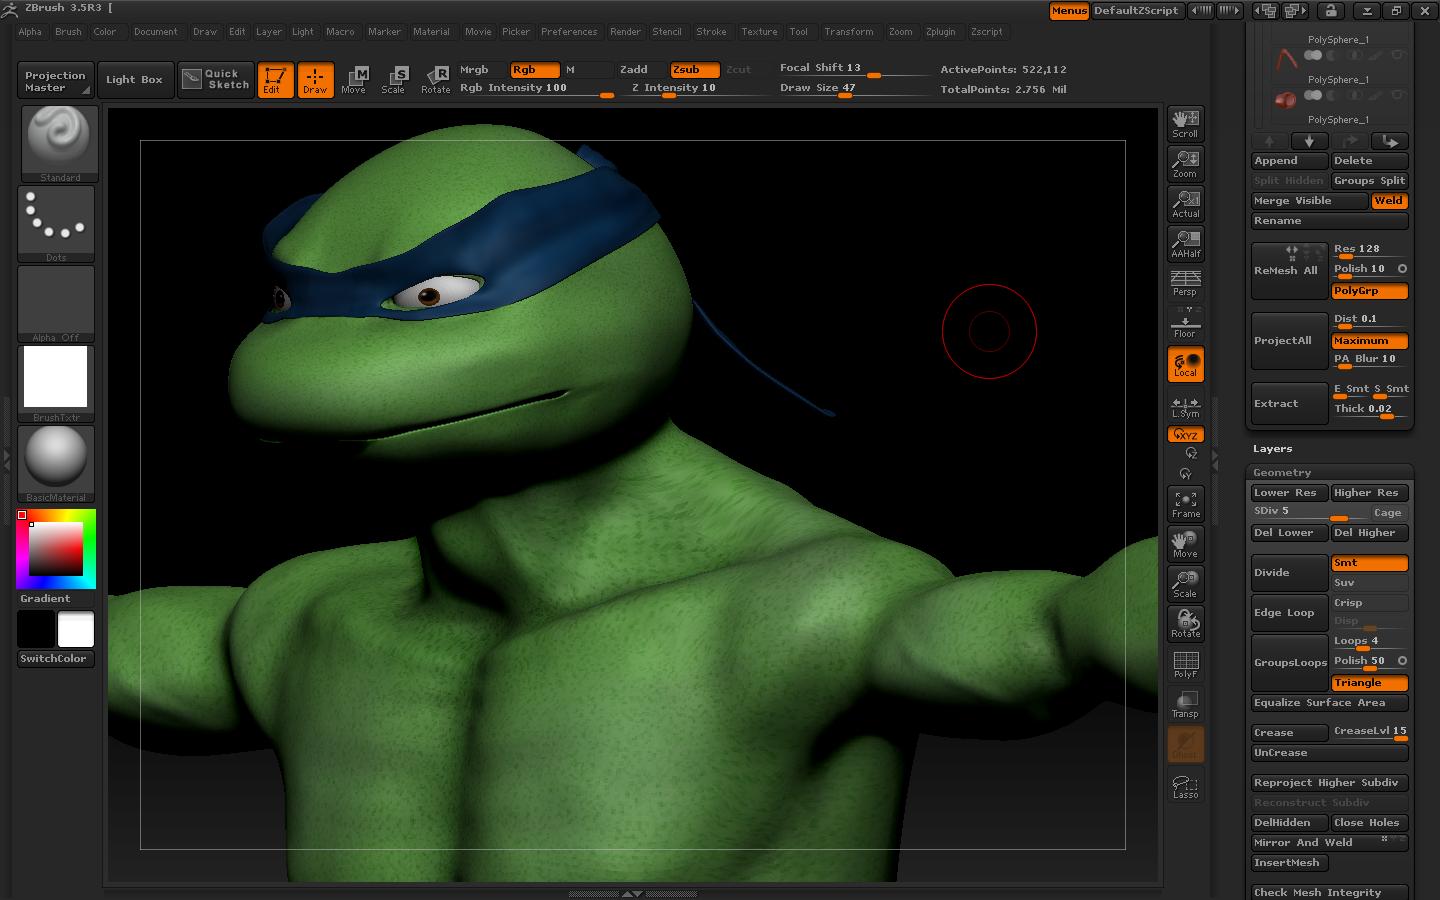Open the Material menu
Screen dimensions: 1440x900
(431, 32)
